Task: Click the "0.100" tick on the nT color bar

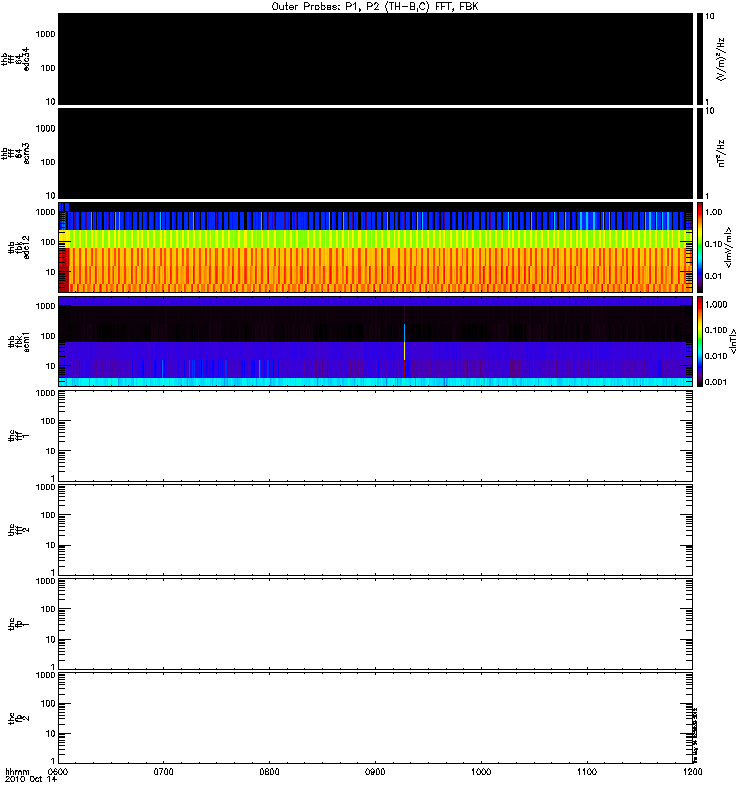Action: click(x=716, y=330)
